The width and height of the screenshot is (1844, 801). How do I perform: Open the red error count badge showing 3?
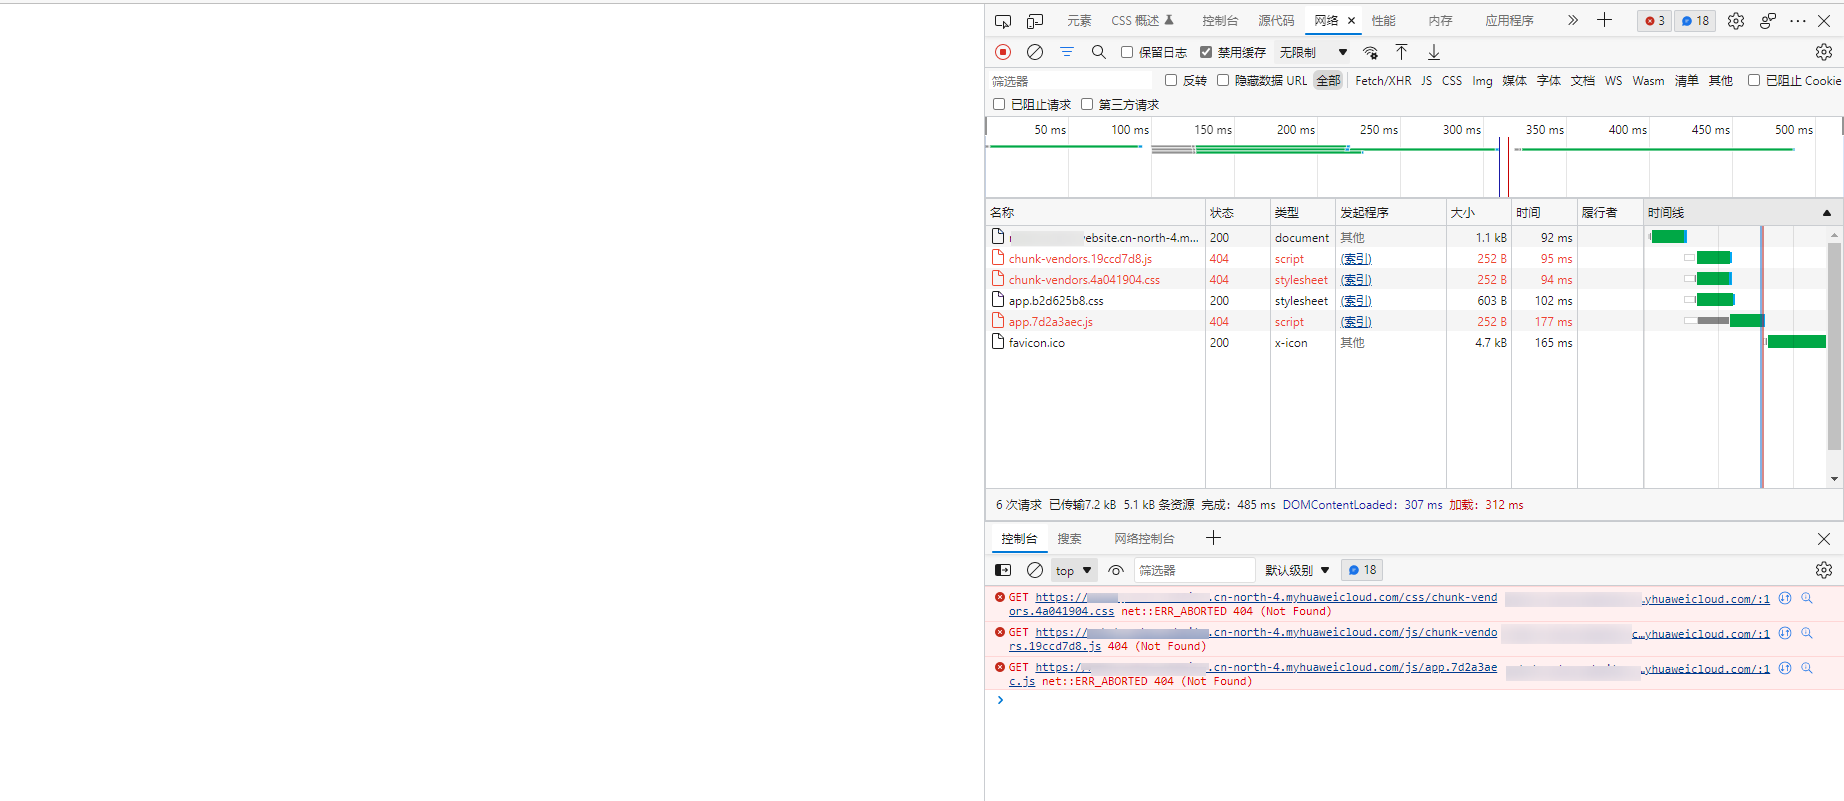(x=1655, y=21)
